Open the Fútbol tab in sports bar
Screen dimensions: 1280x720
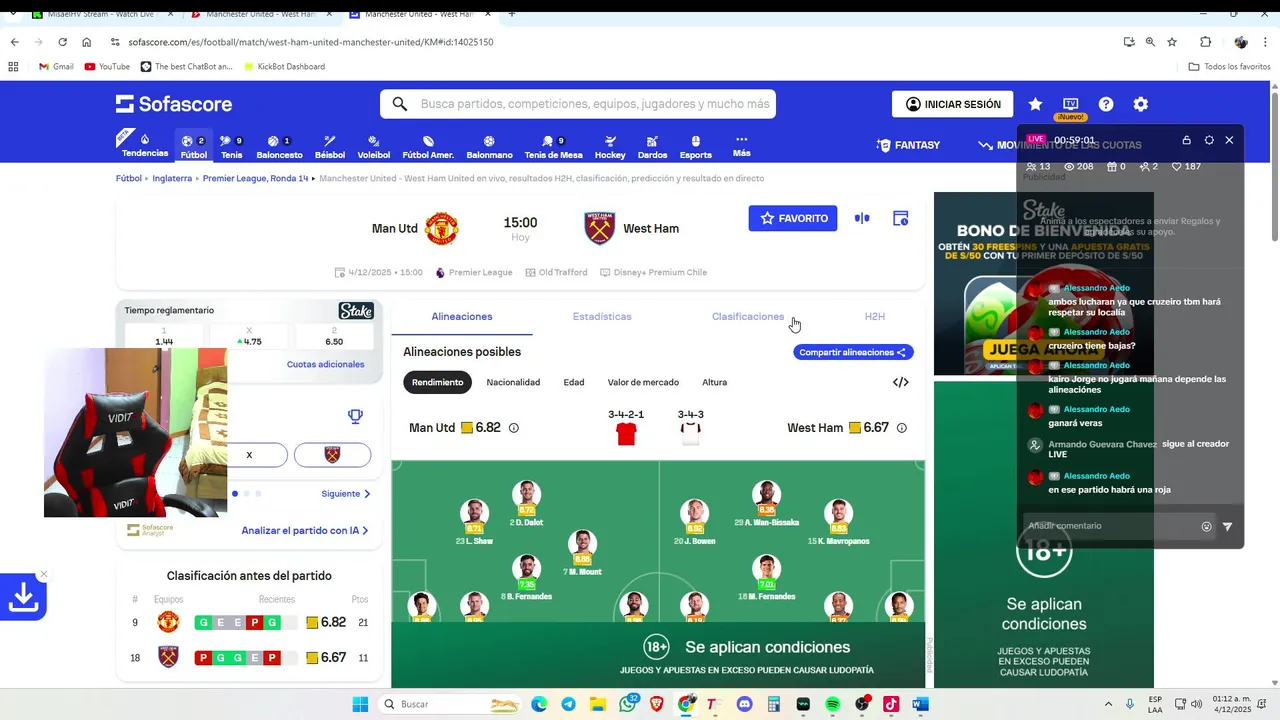point(193,146)
